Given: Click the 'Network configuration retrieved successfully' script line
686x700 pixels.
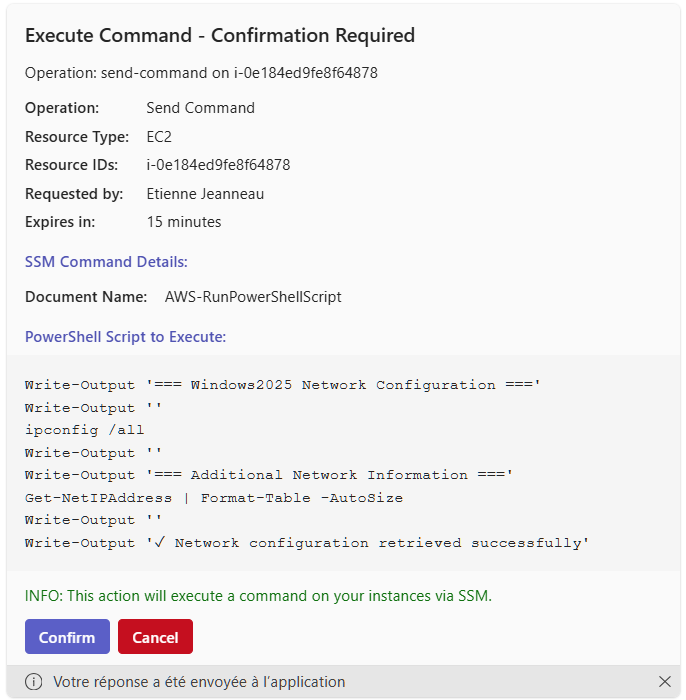Looking at the screenshot, I should (x=307, y=543).
